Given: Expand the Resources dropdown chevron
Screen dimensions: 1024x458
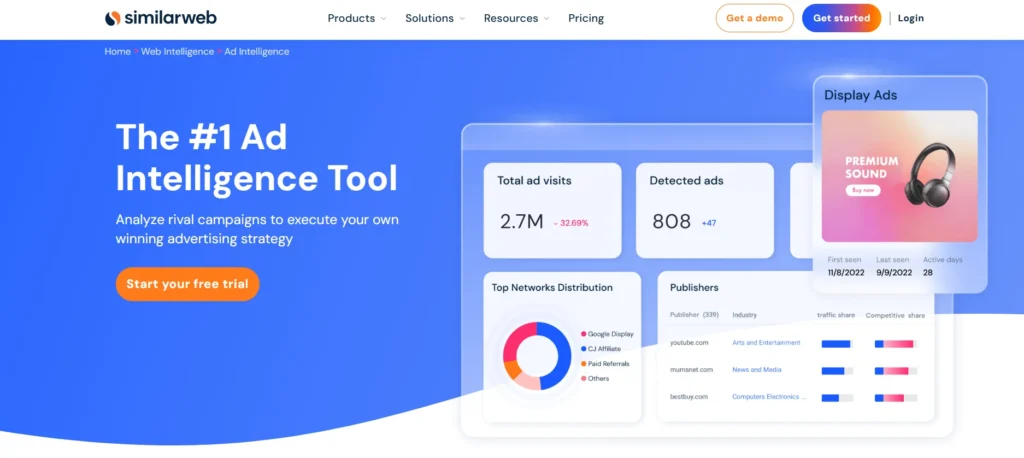Looking at the screenshot, I should pyautogui.click(x=546, y=19).
